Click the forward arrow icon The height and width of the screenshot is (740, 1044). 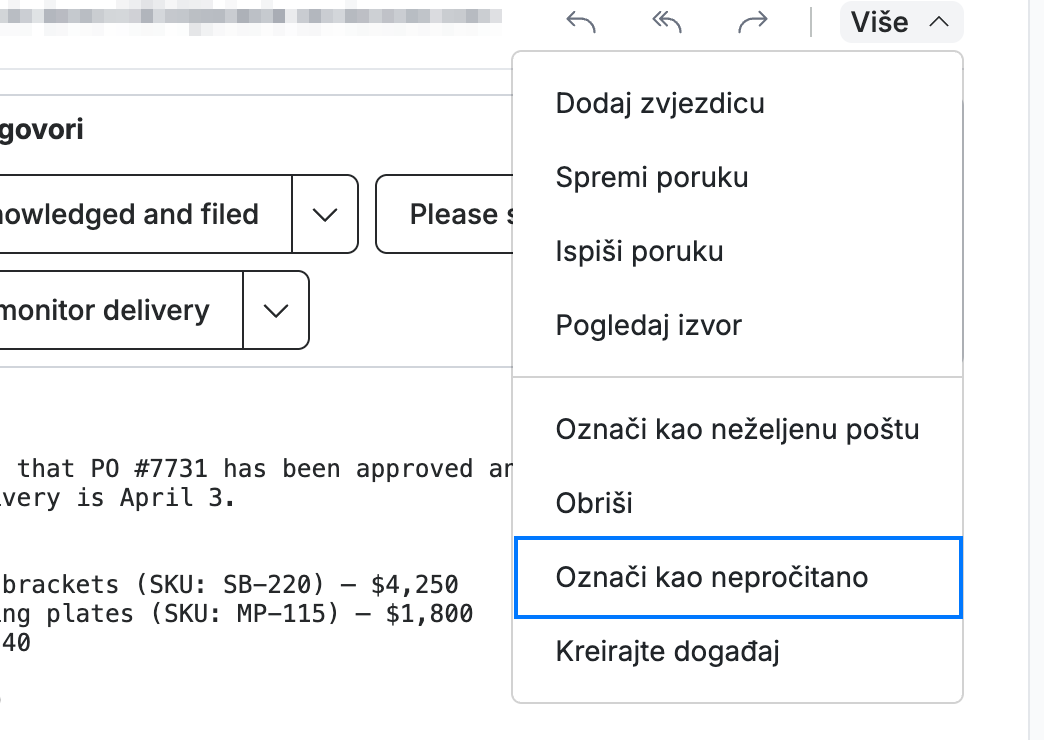pos(753,22)
